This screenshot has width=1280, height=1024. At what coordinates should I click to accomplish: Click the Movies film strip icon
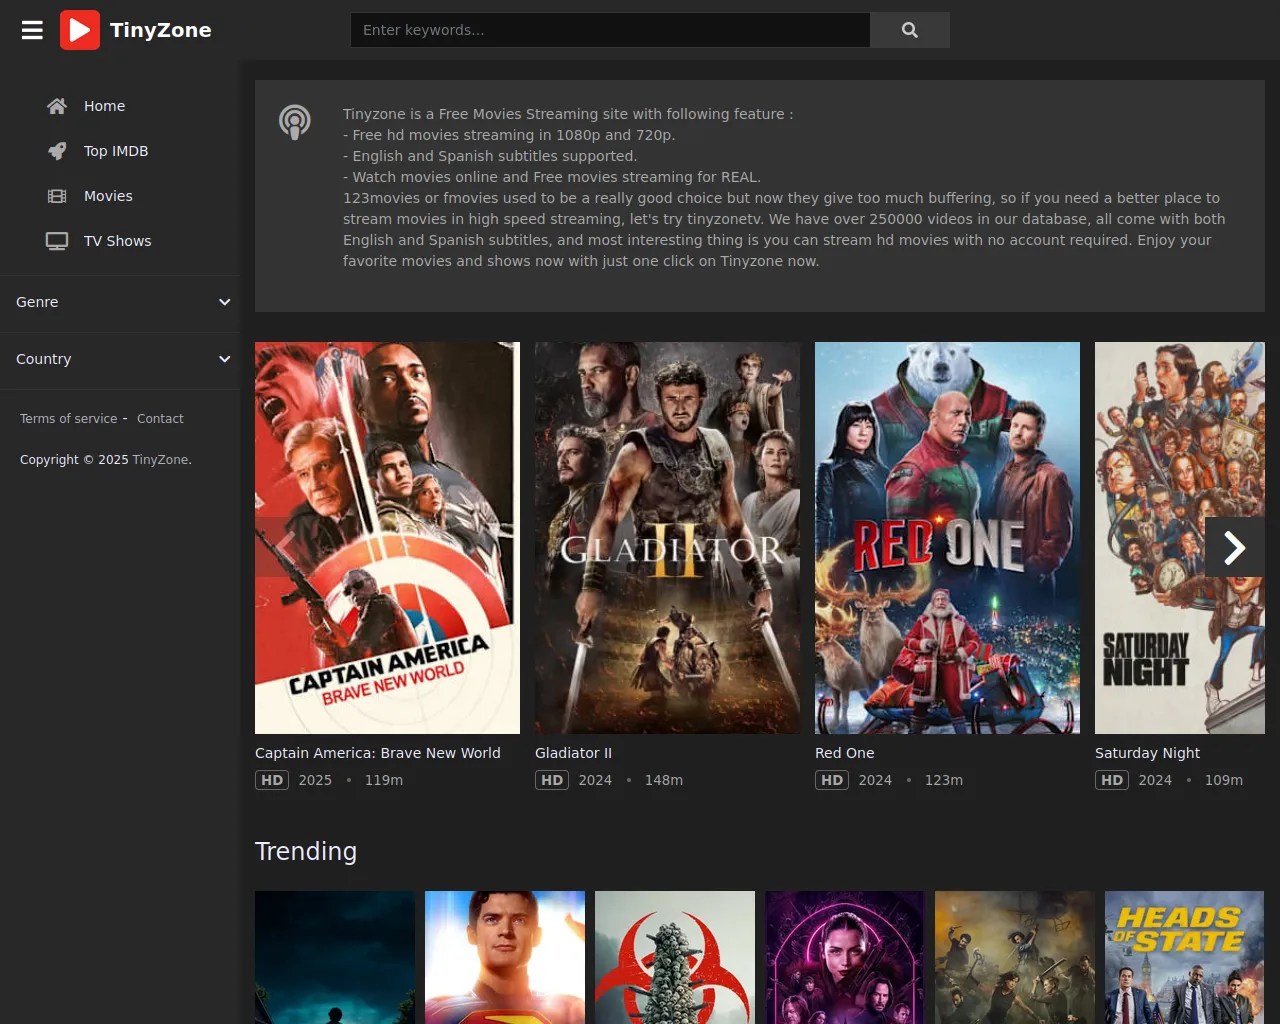[x=57, y=196]
